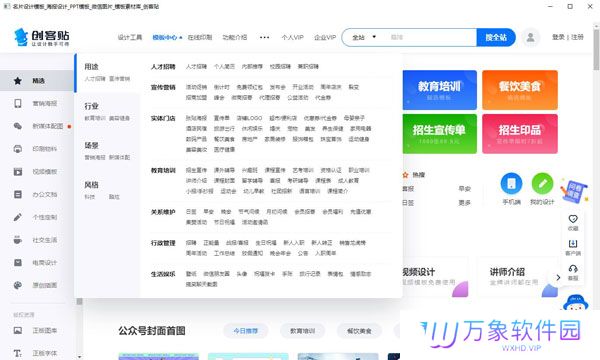This screenshot has height=360, width=600.
Task: Open the blue 教育培训 banner card
Action: 439,90
